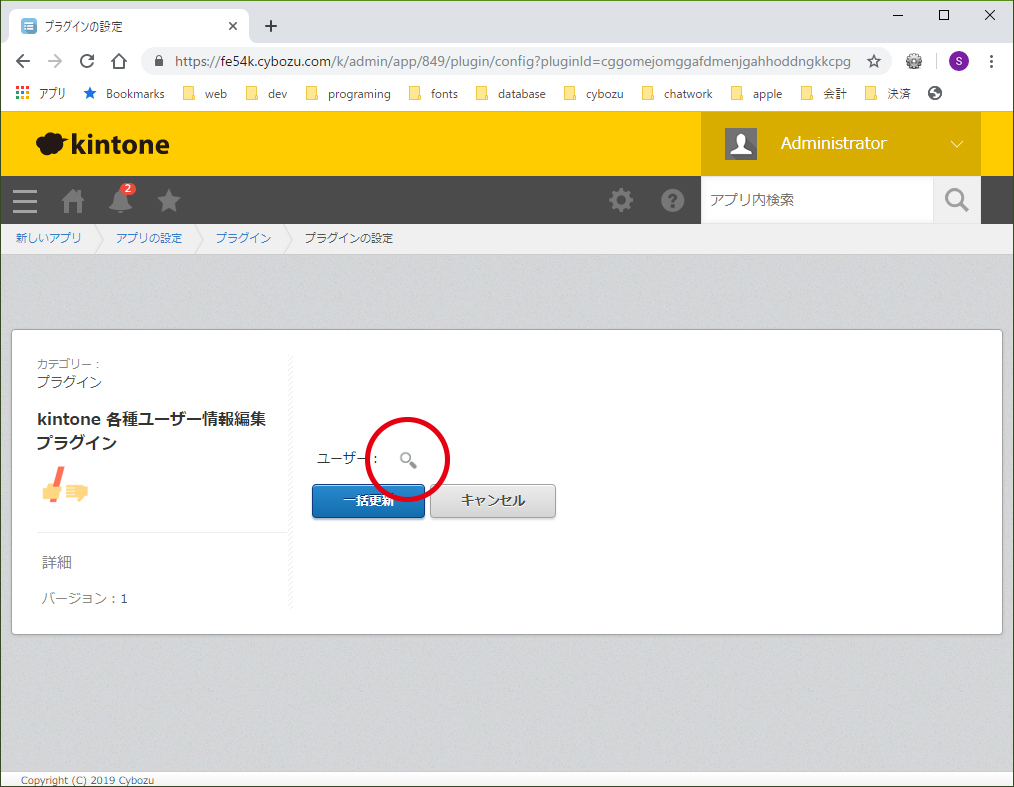Focus the アプリ内検索 search field
This screenshot has width=1014, height=787.
click(817, 200)
